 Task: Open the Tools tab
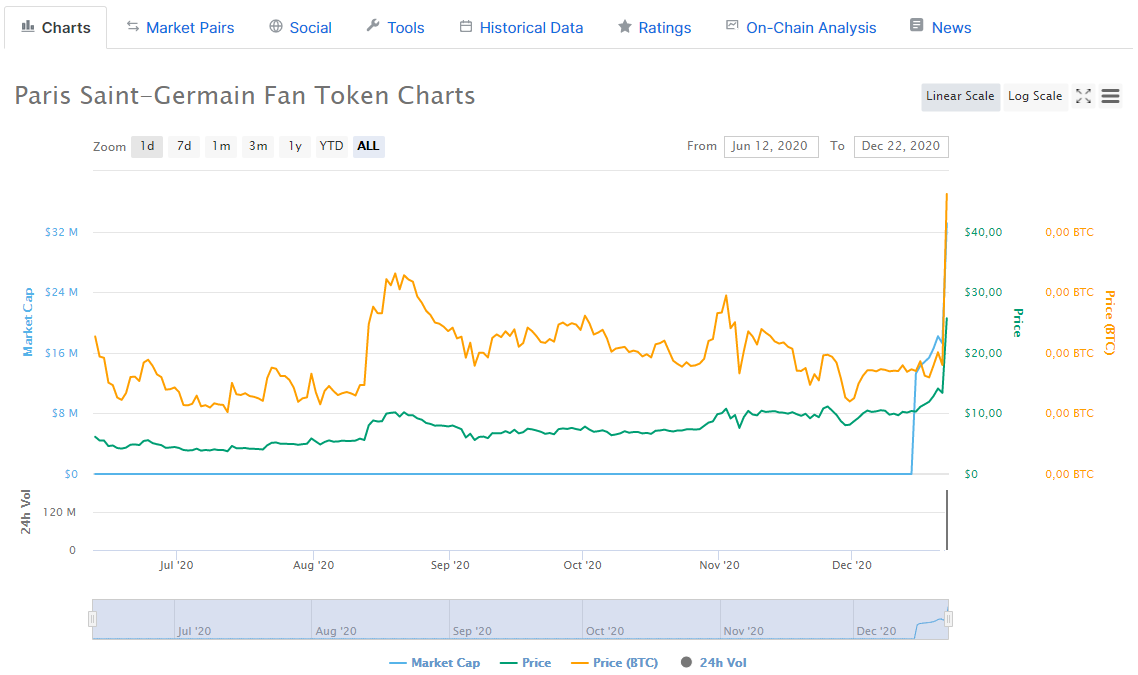pyautogui.click(x=396, y=28)
